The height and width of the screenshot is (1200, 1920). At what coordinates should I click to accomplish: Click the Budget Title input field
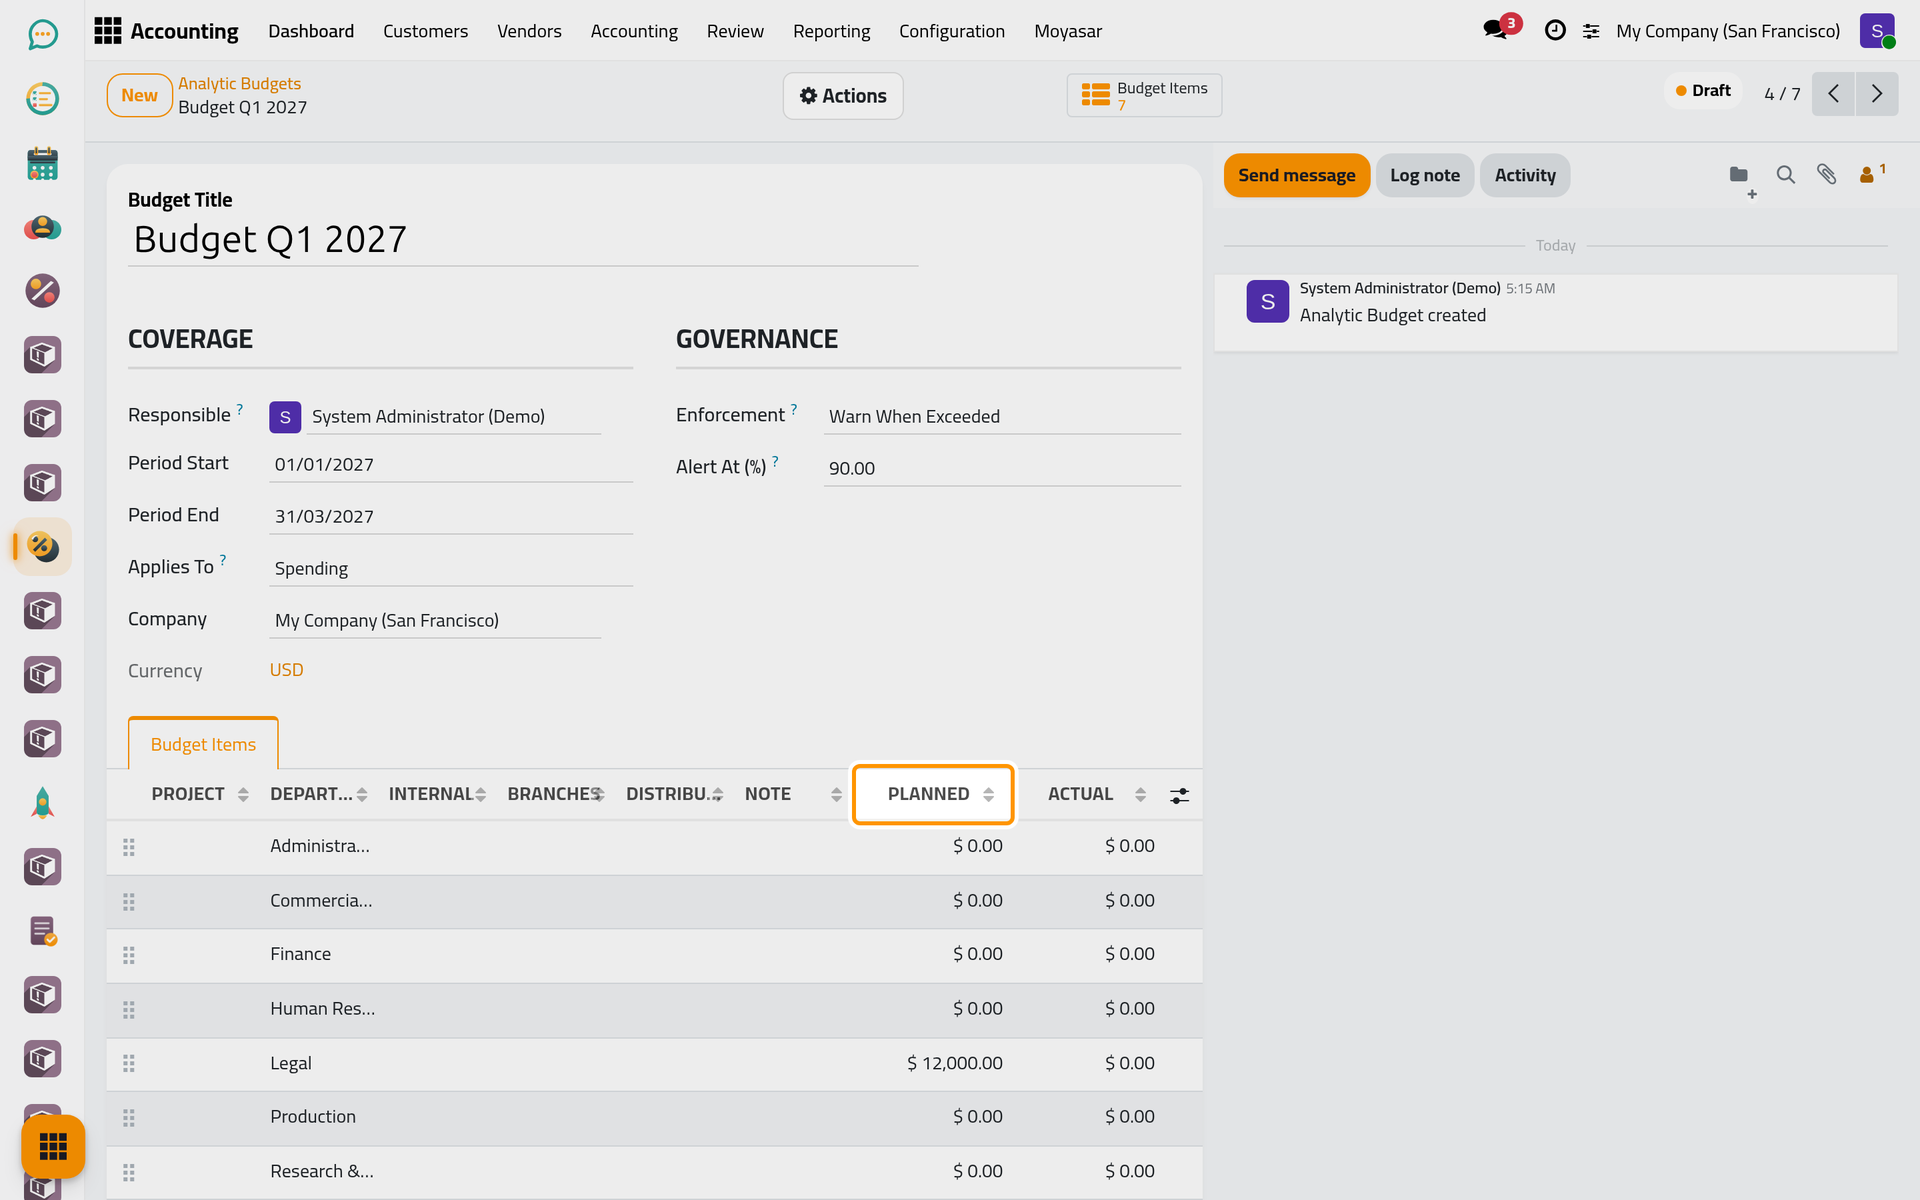pyautogui.click(x=523, y=240)
